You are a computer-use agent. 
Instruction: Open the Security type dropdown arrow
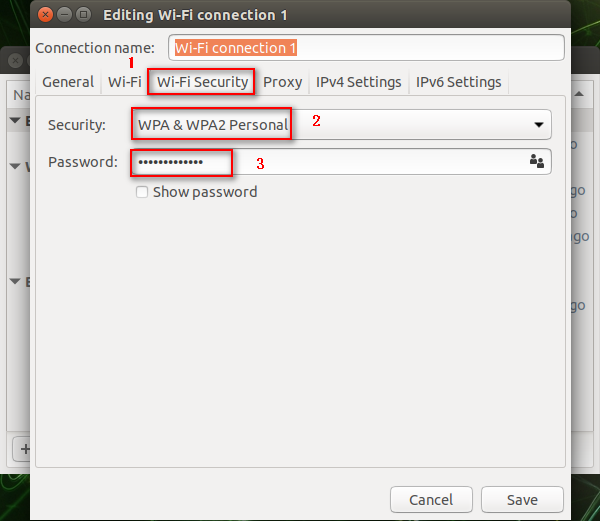click(x=539, y=125)
